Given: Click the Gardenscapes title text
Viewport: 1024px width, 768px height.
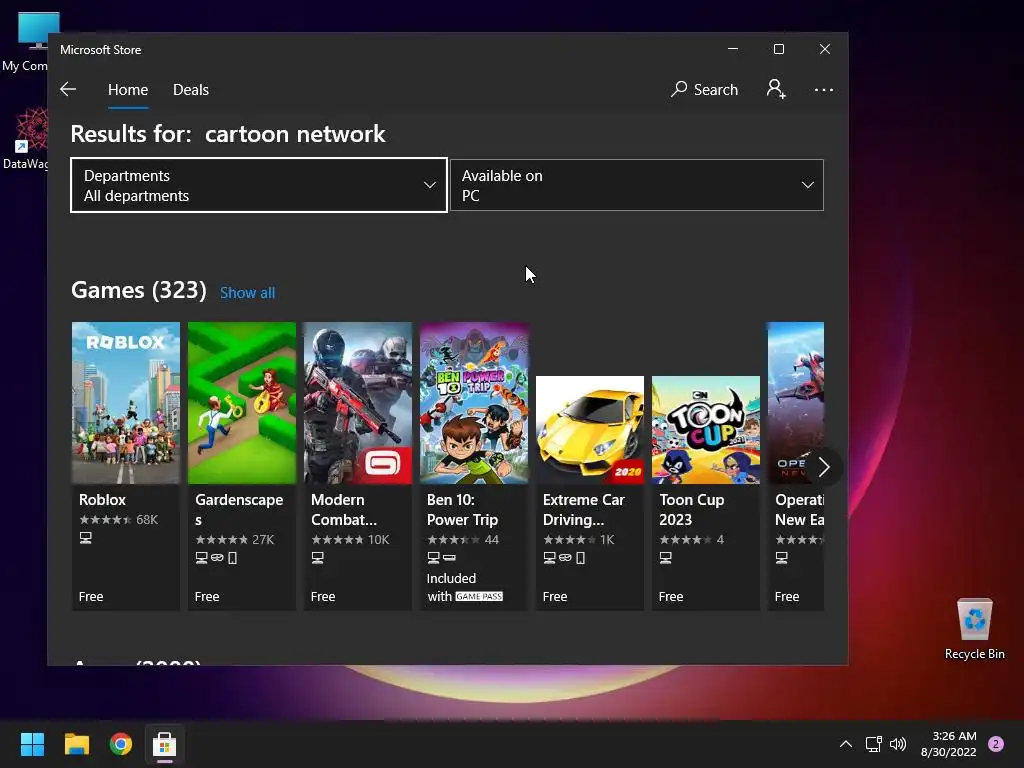Looking at the screenshot, I should coord(239,509).
